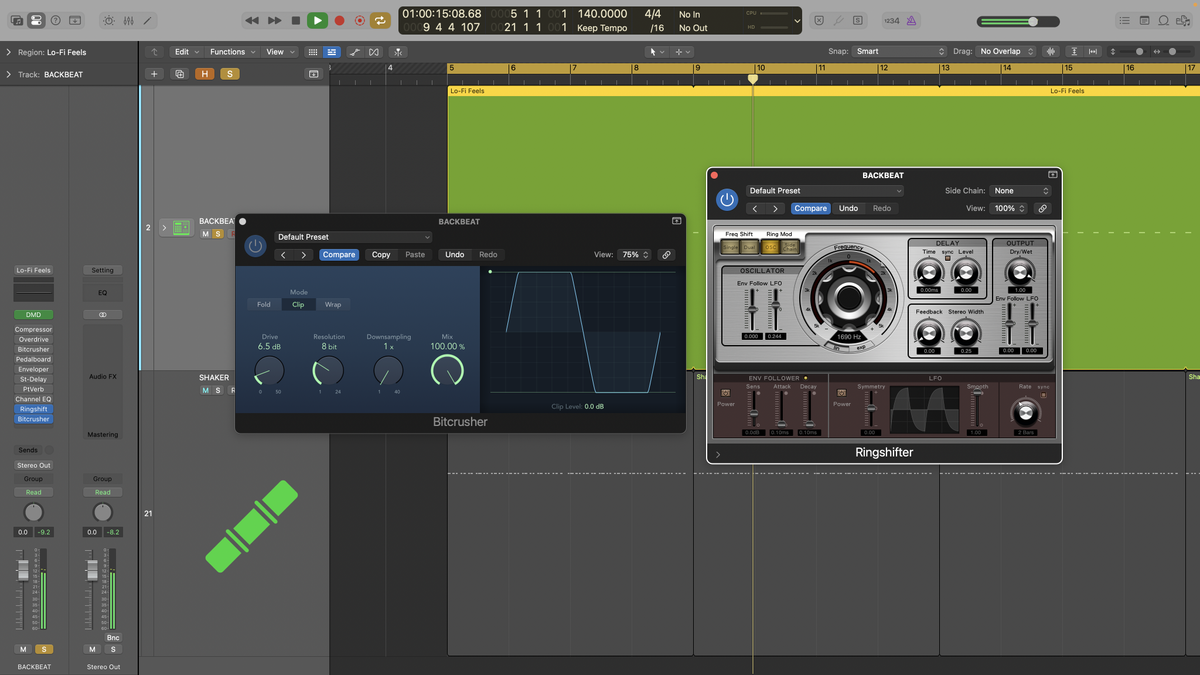Open the Loop Browser icon
1200x675 pixels.
click(x=1165, y=20)
